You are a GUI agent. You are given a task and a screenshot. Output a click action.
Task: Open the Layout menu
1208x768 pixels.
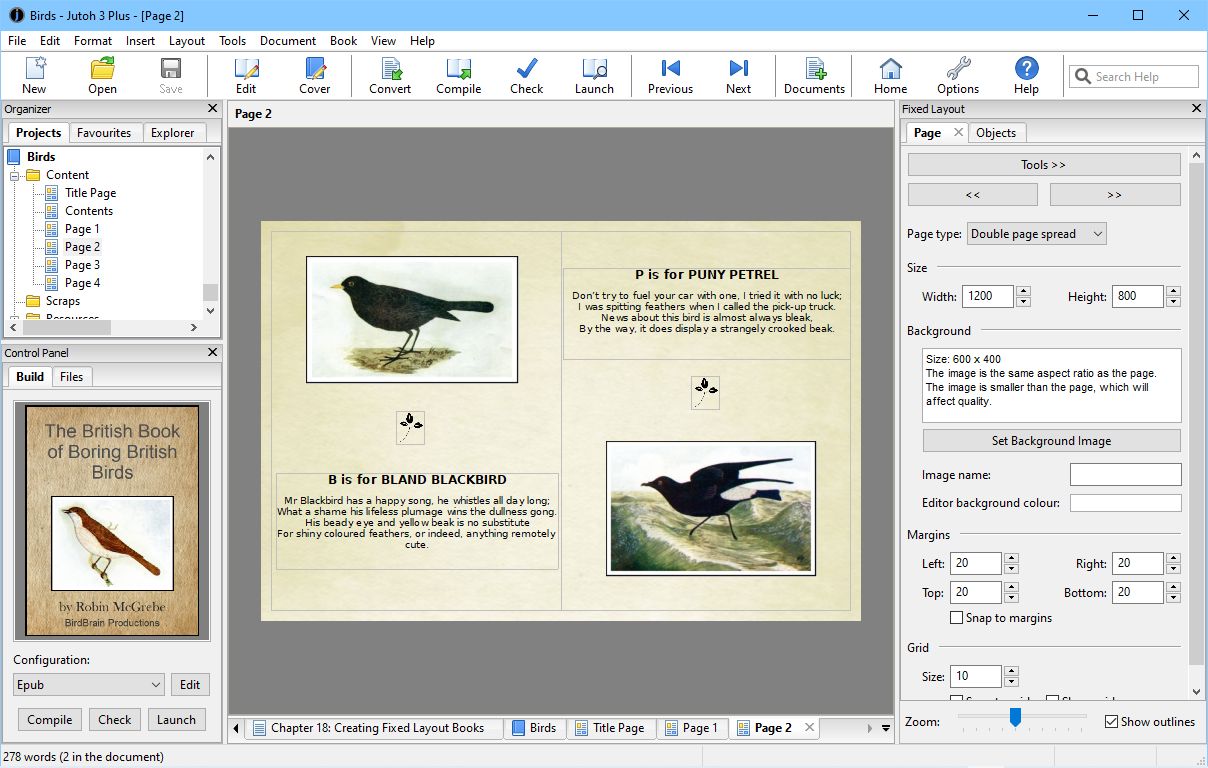click(187, 41)
